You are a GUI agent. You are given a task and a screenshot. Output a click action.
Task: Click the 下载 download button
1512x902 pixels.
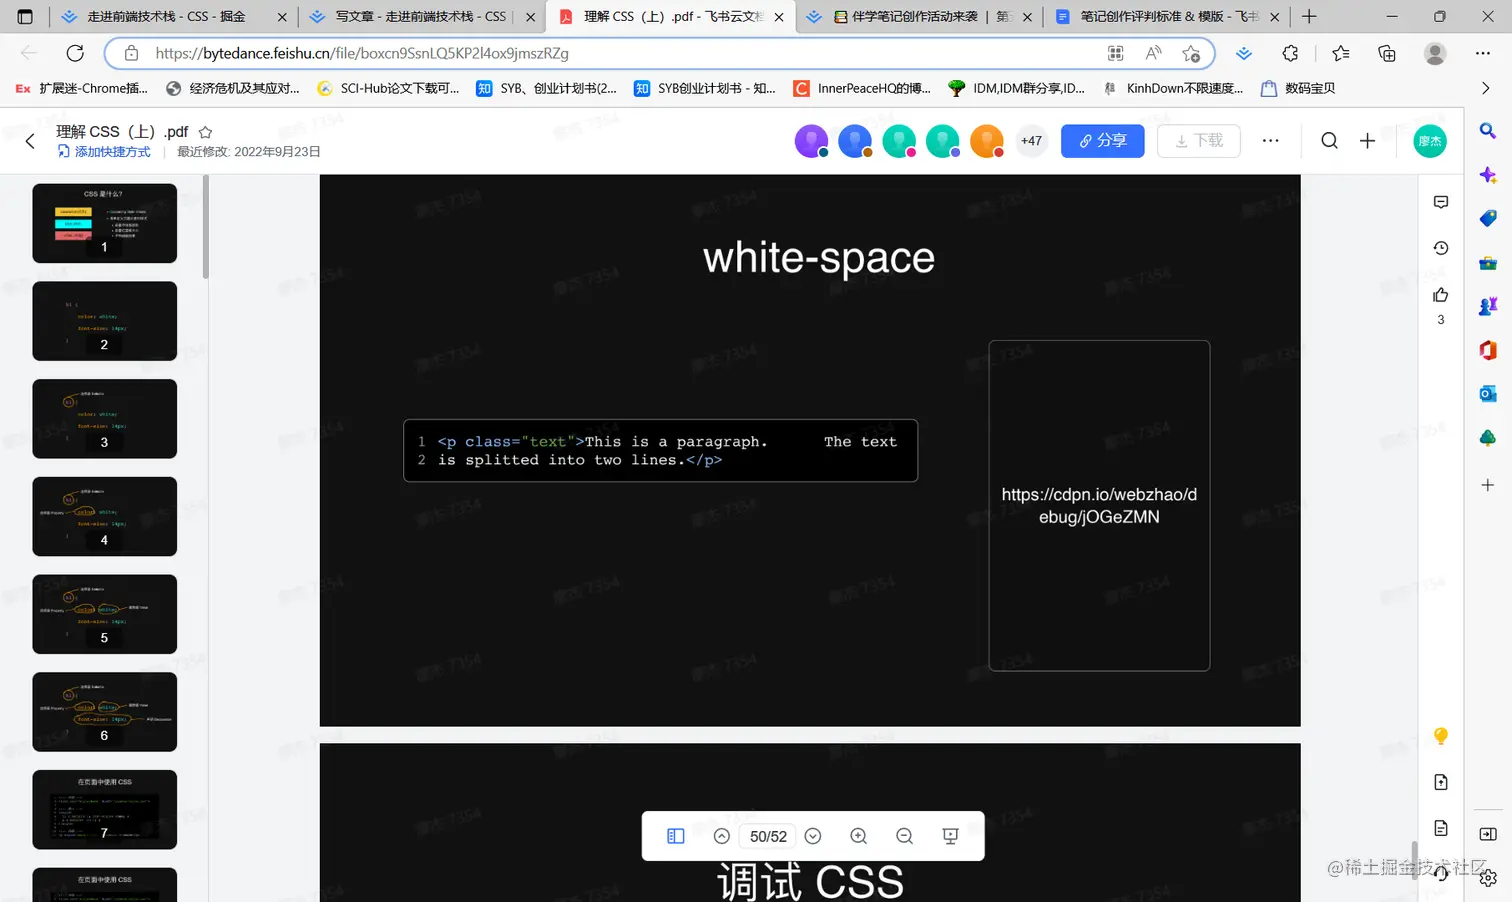tap(1198, 141)
